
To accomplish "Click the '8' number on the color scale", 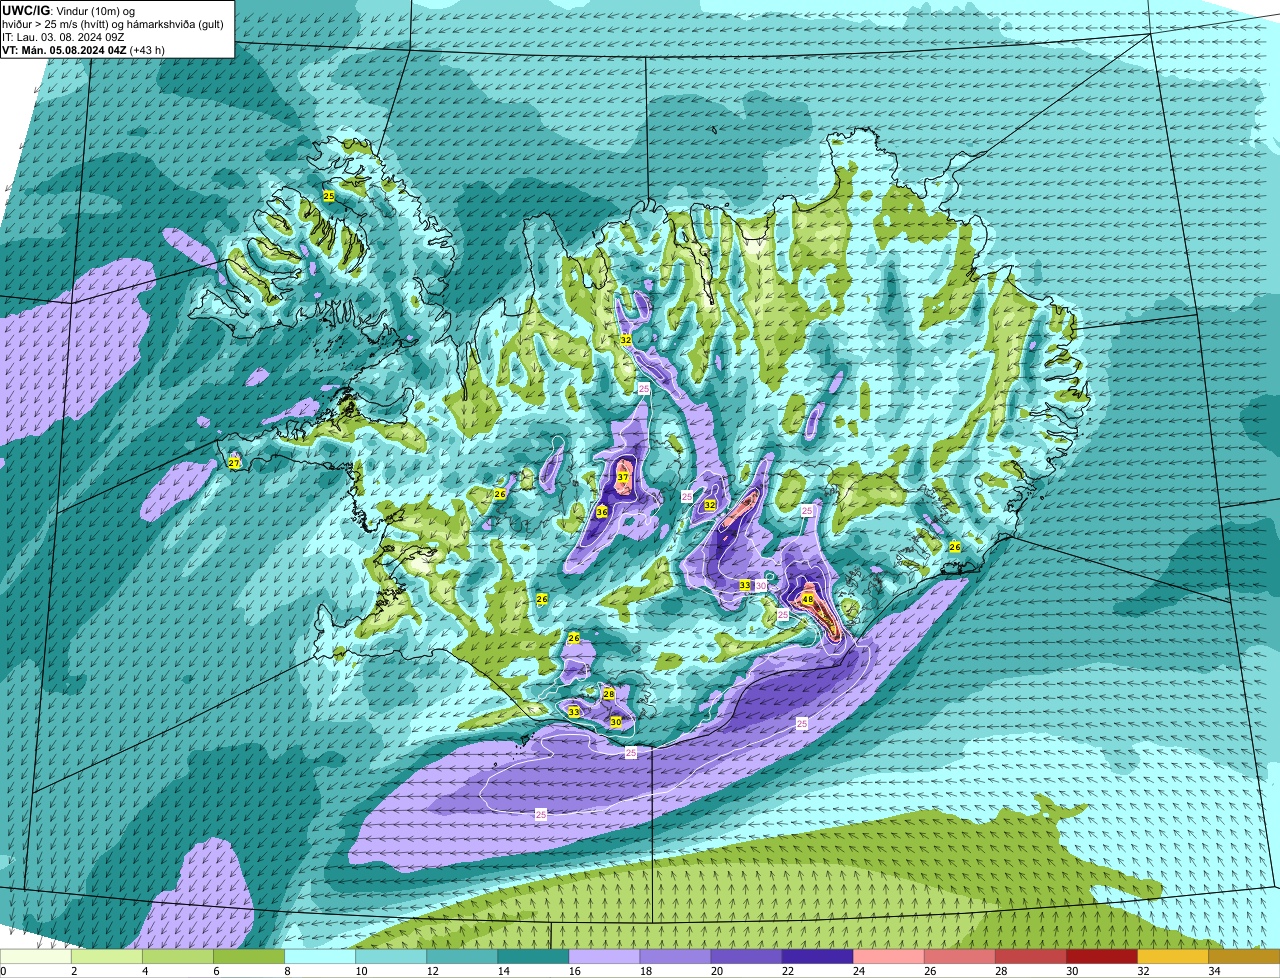I will click(285, 971).
